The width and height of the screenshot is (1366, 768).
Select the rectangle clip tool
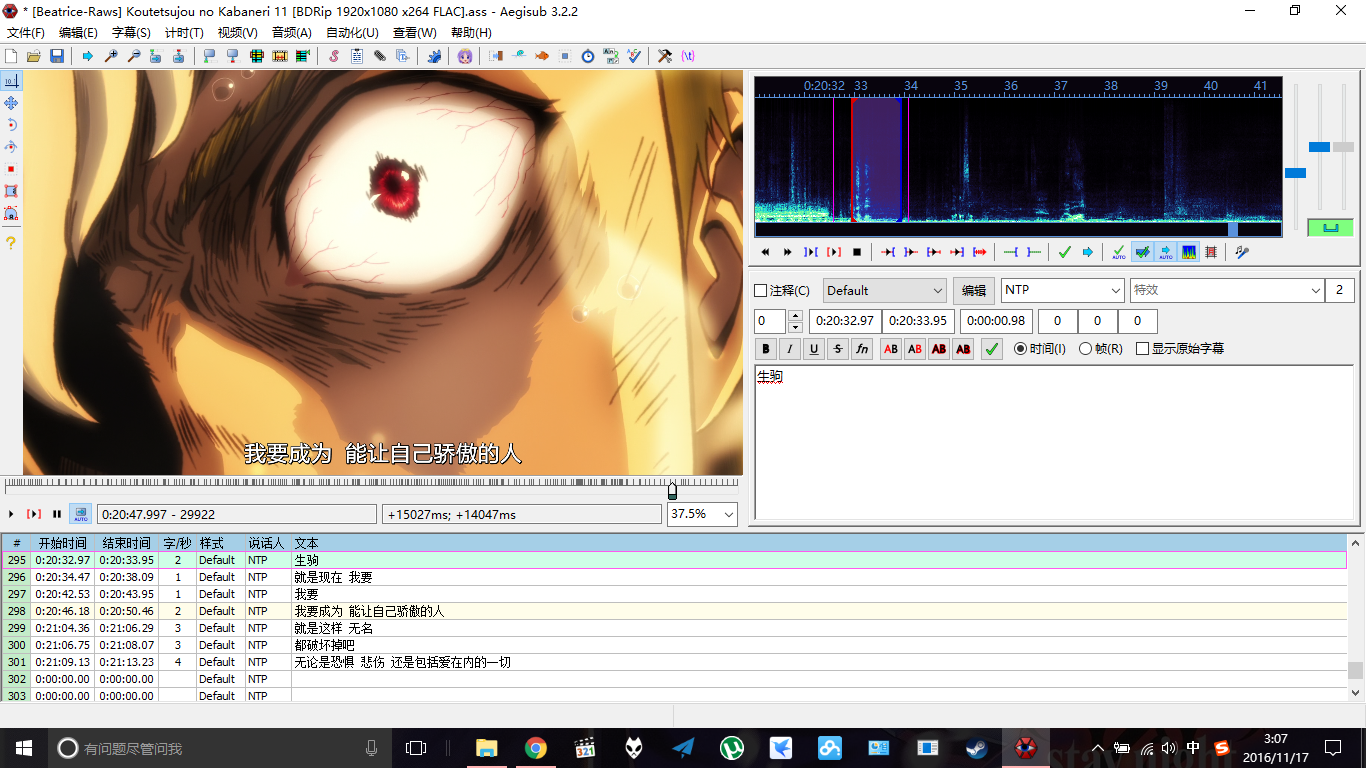[x=11, y=191]
